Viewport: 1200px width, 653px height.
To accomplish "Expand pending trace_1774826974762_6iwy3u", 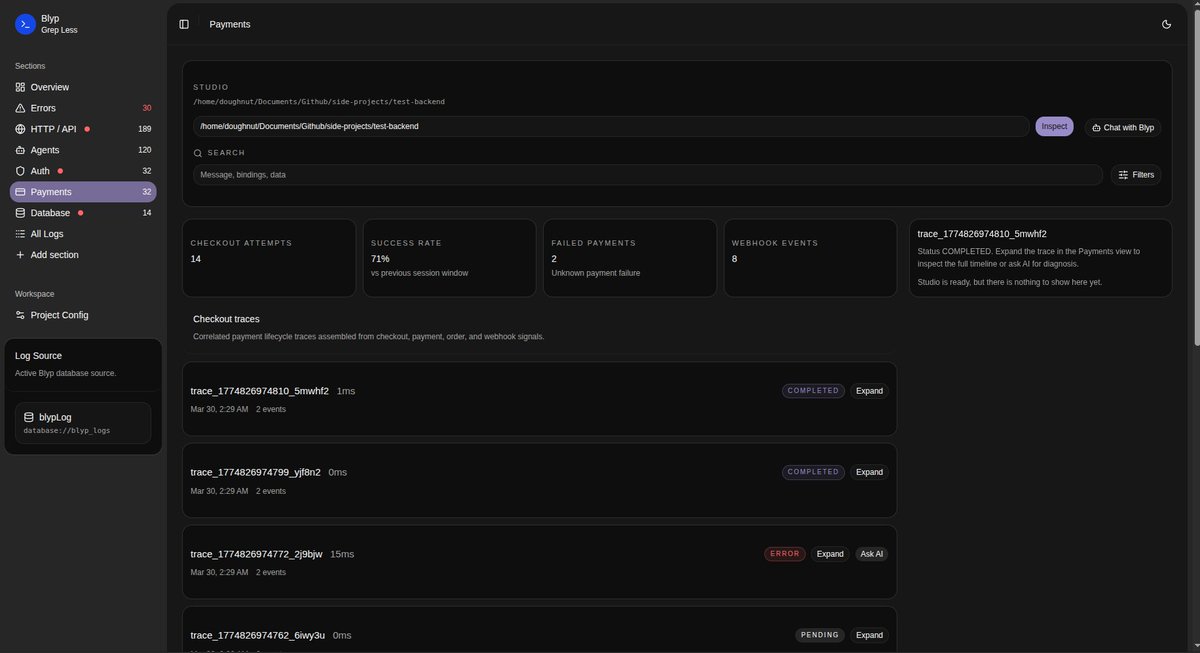I will tap(869, 635).
